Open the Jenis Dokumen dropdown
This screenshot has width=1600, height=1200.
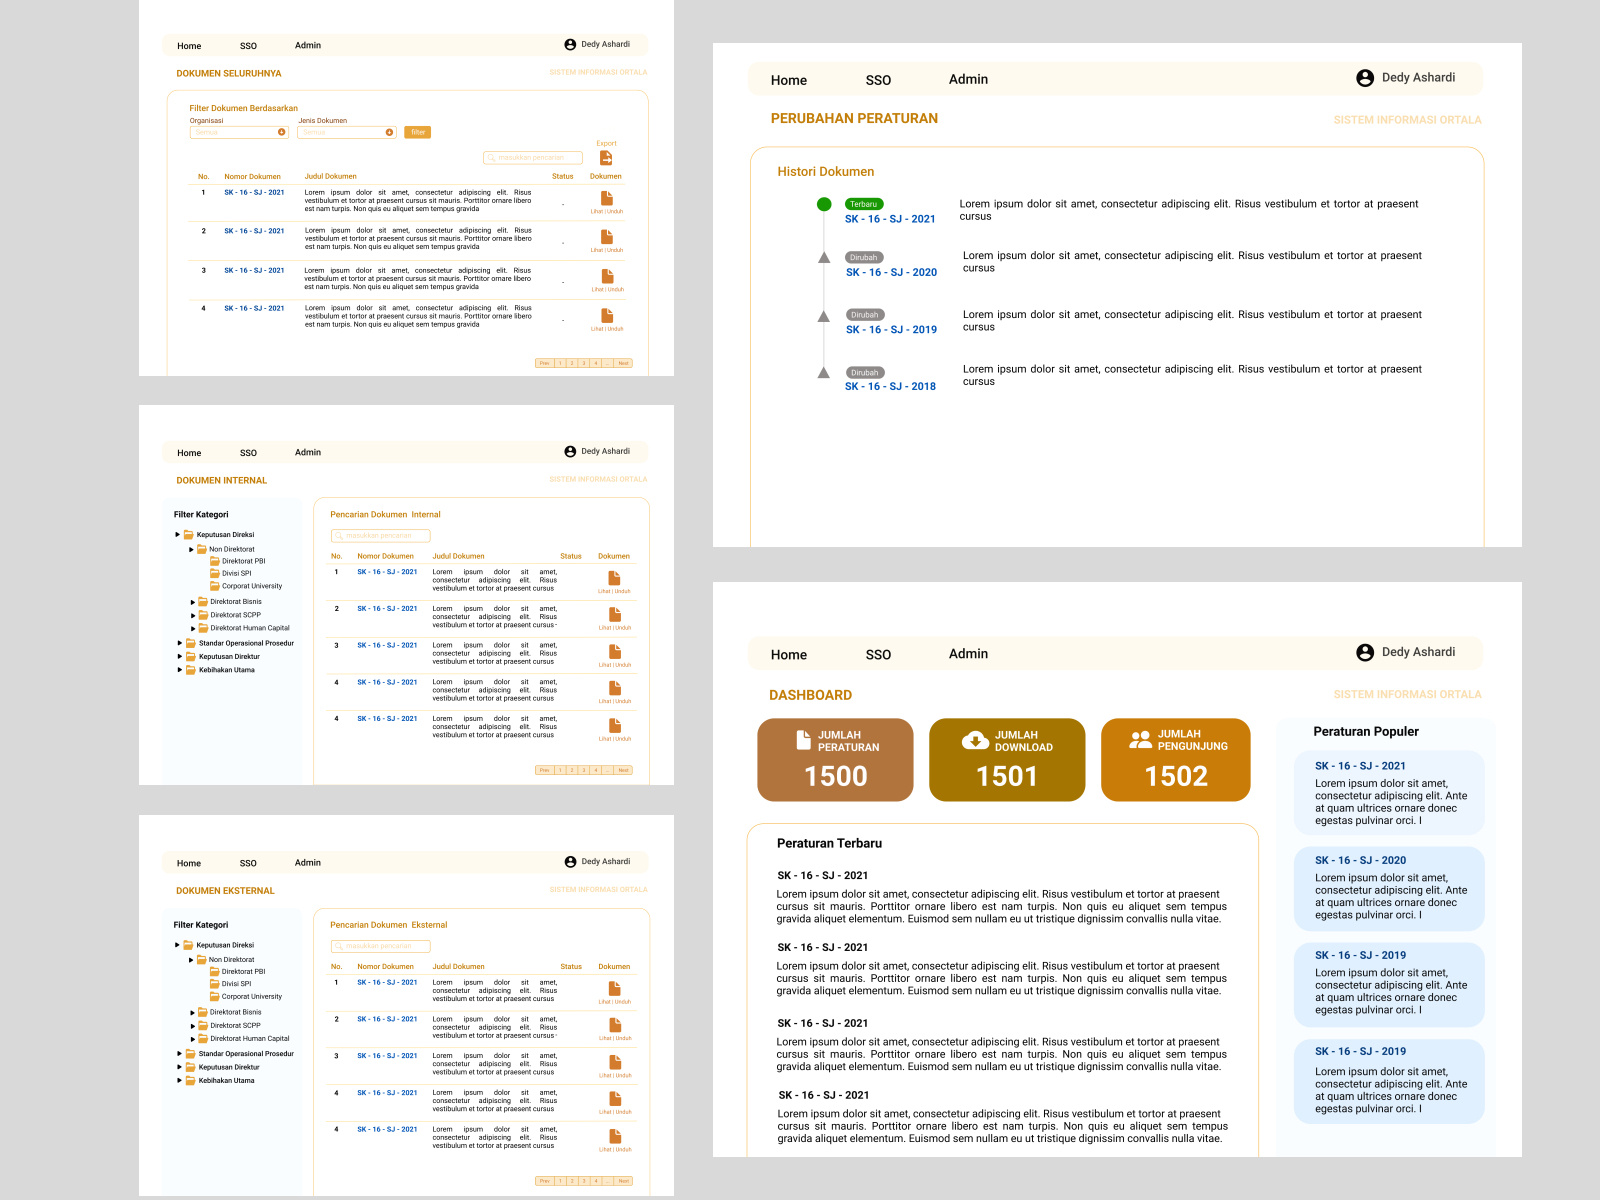347,132
